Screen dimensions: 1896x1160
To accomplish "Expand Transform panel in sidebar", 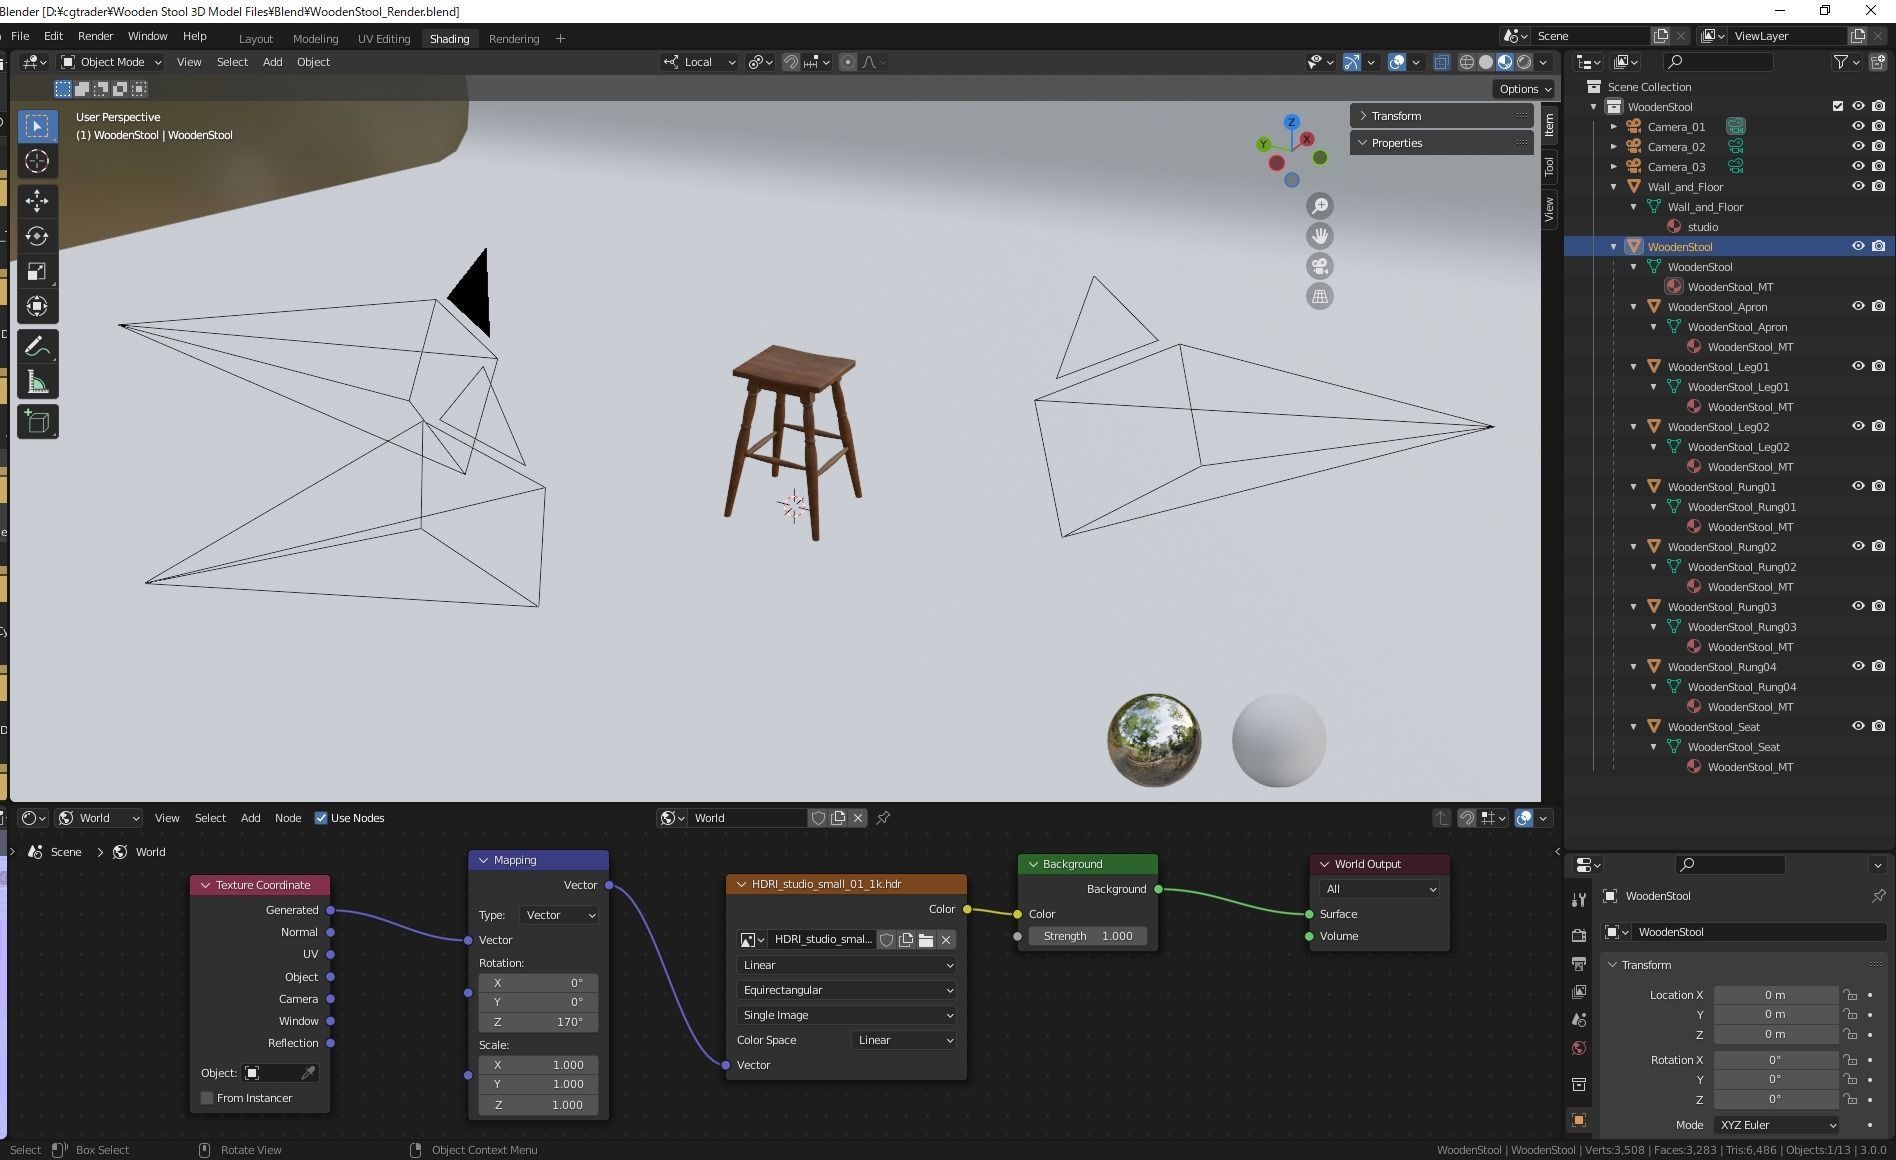I will [1441, 116].
